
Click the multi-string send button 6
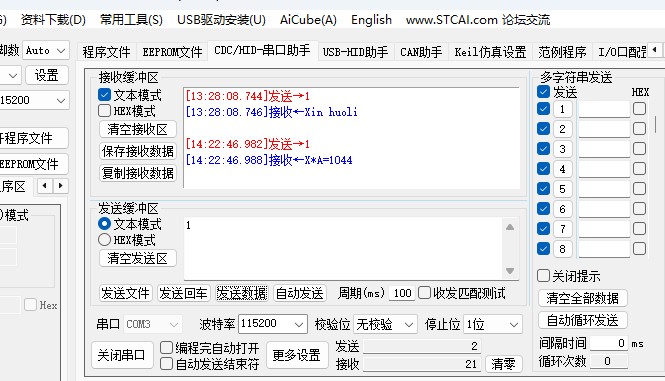click(562, 209)
